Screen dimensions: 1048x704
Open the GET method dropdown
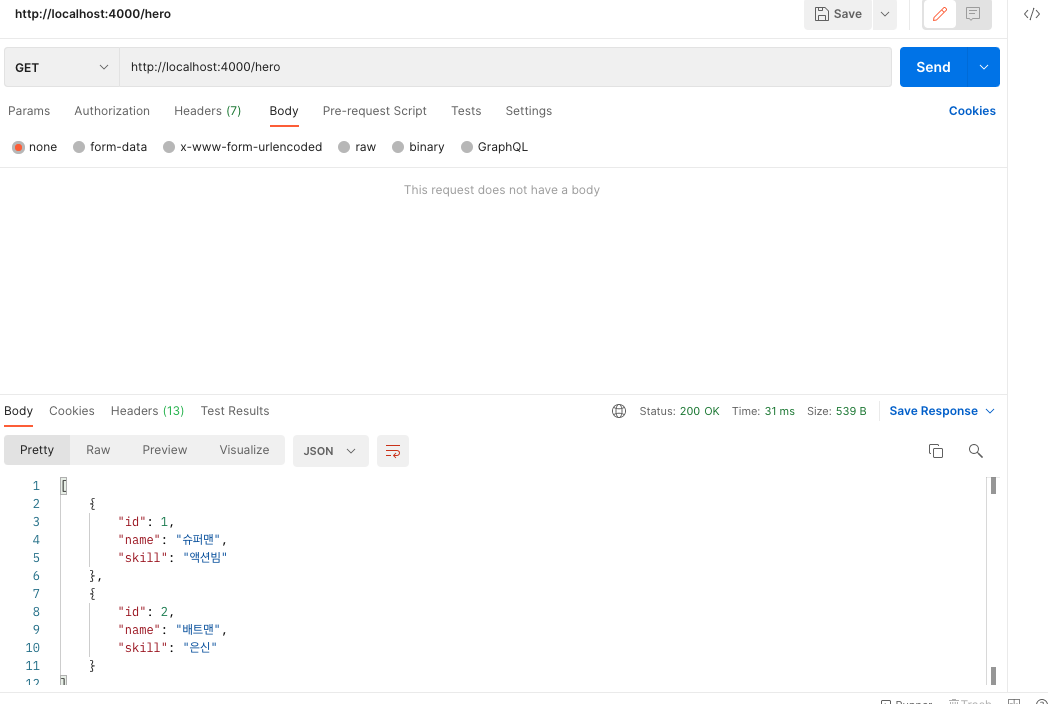(61, 67)
